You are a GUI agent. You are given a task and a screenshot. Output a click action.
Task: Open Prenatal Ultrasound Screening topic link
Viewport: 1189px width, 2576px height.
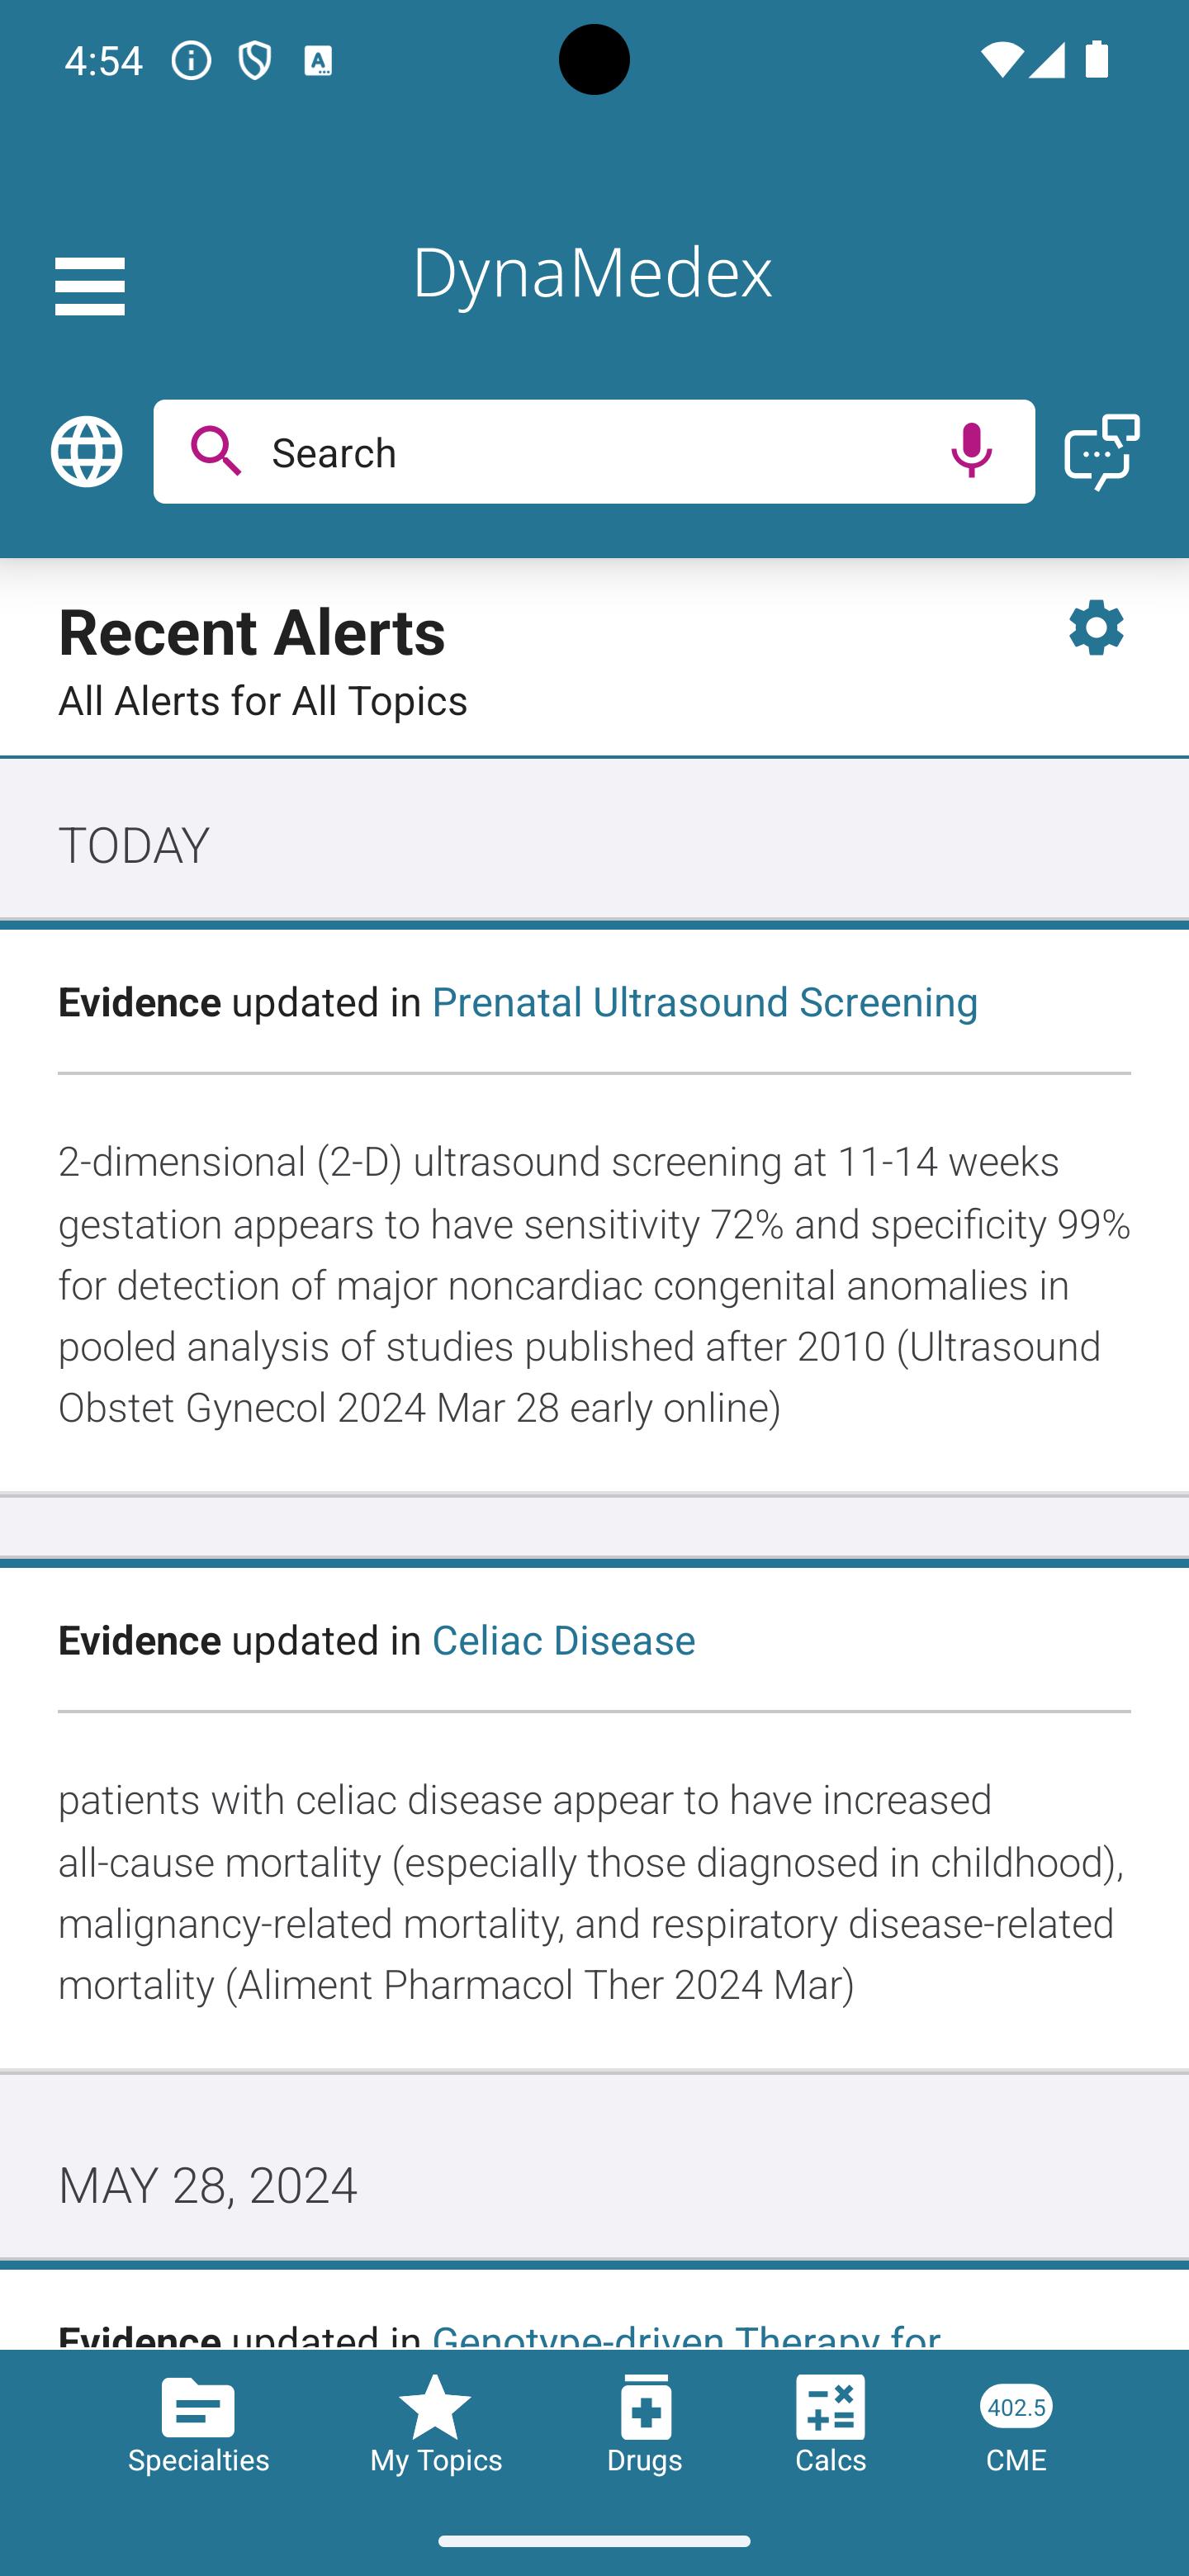[704, 1002]
